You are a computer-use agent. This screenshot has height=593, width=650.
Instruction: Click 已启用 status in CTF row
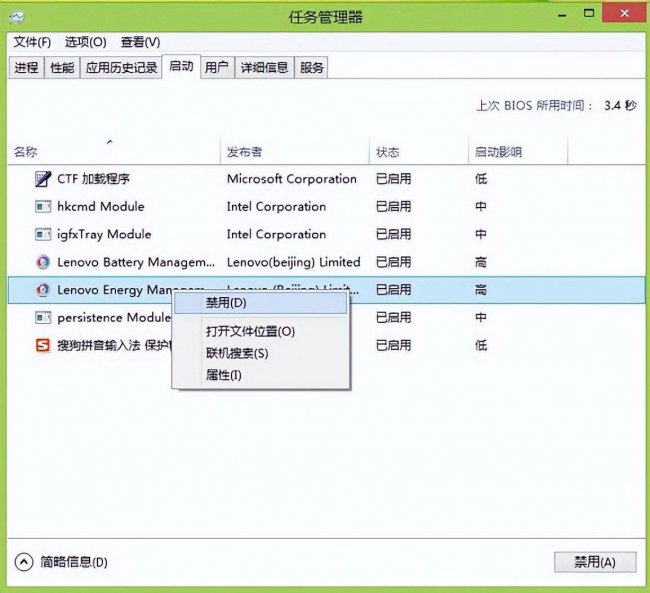click(393, 179)
